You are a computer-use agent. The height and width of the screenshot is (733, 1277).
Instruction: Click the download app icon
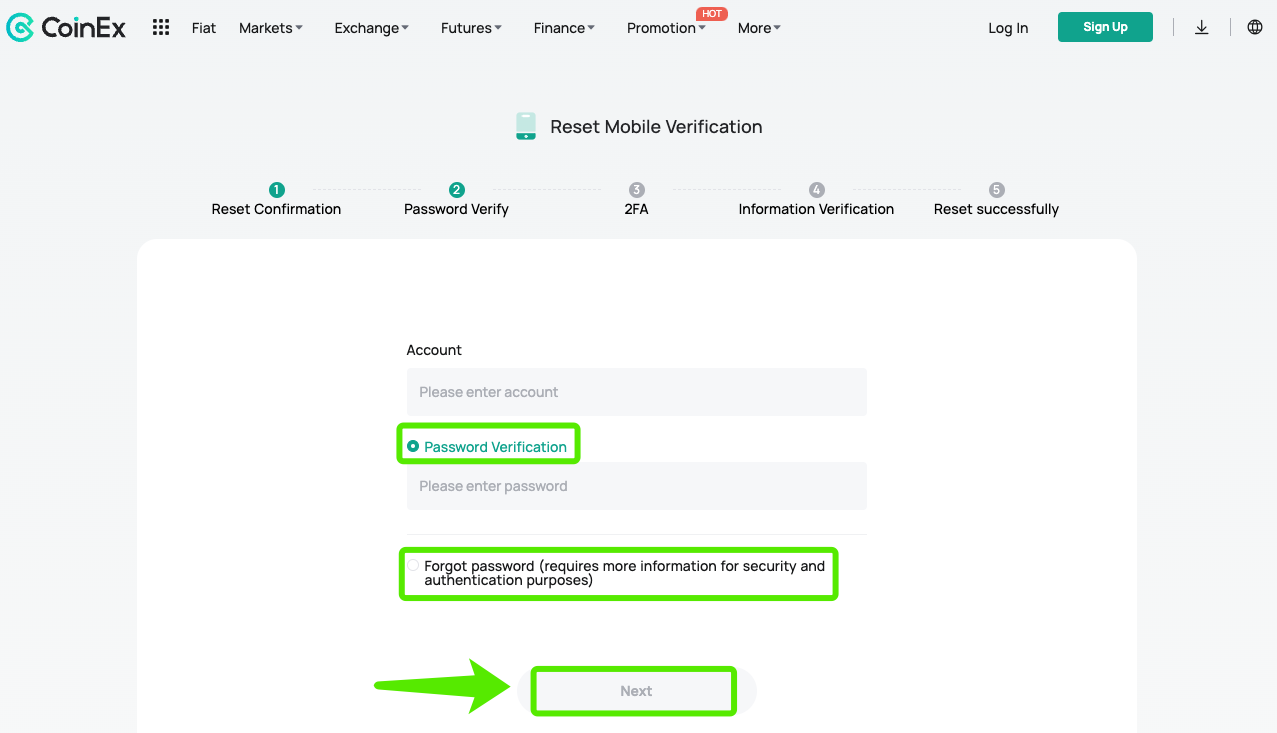[1202, 27]
